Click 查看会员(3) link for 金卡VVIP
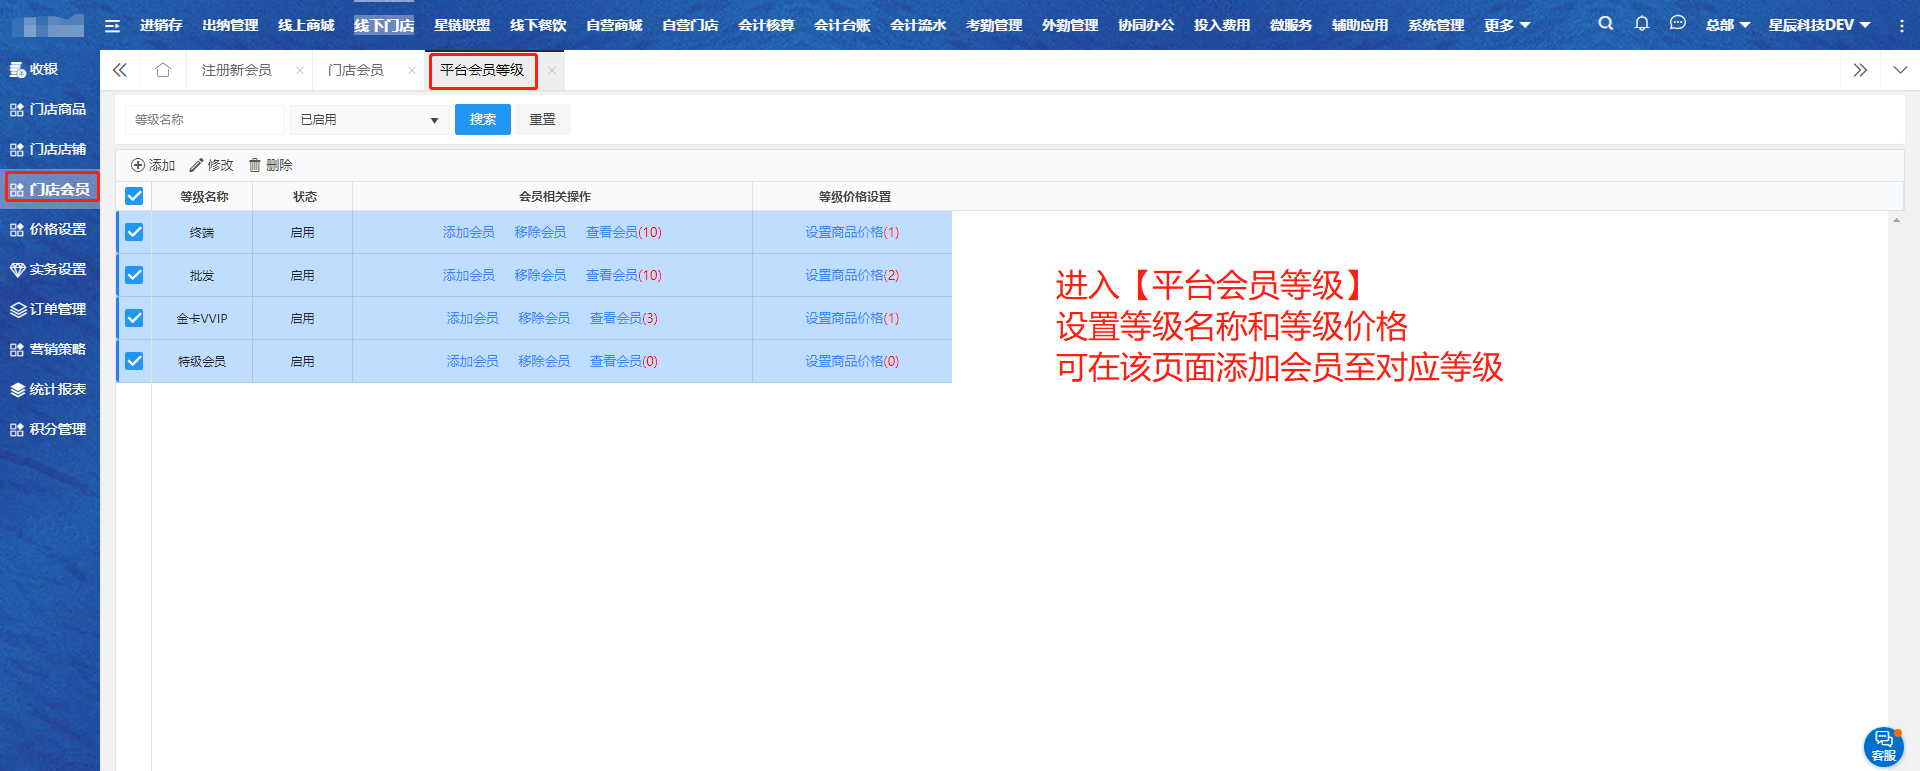 coord(623,318)
